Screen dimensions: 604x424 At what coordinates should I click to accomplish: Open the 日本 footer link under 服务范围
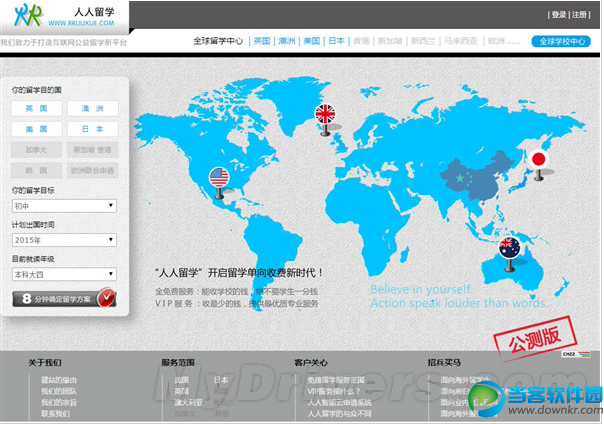click(221, 380)
